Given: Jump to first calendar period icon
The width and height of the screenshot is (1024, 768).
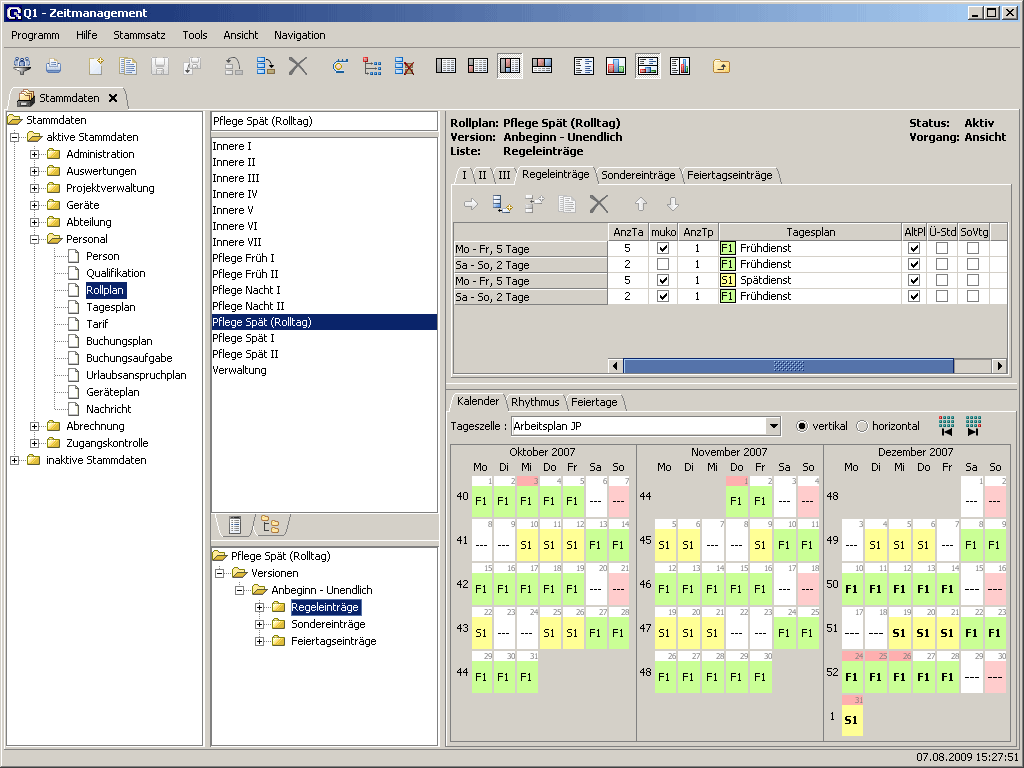Looking at the screenshot, I should 946,426.
